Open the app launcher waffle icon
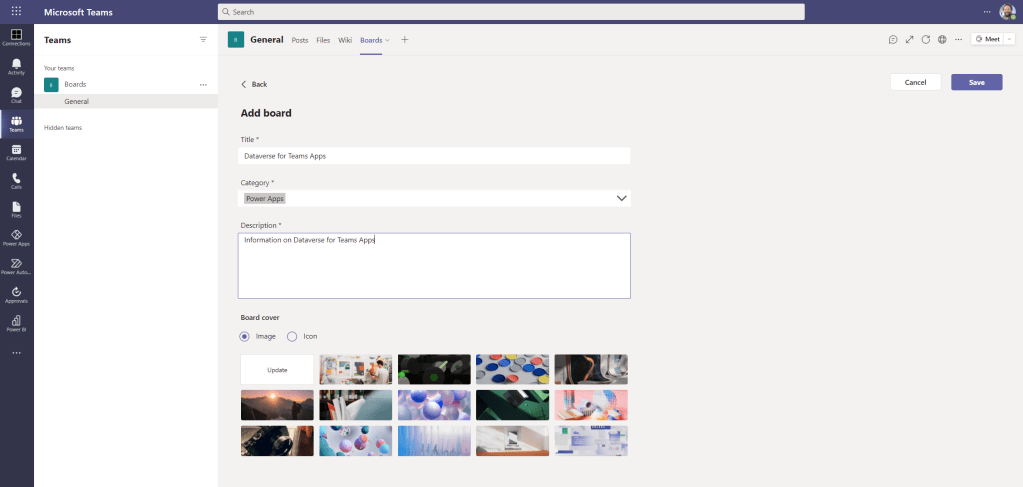 pos(16,12)
